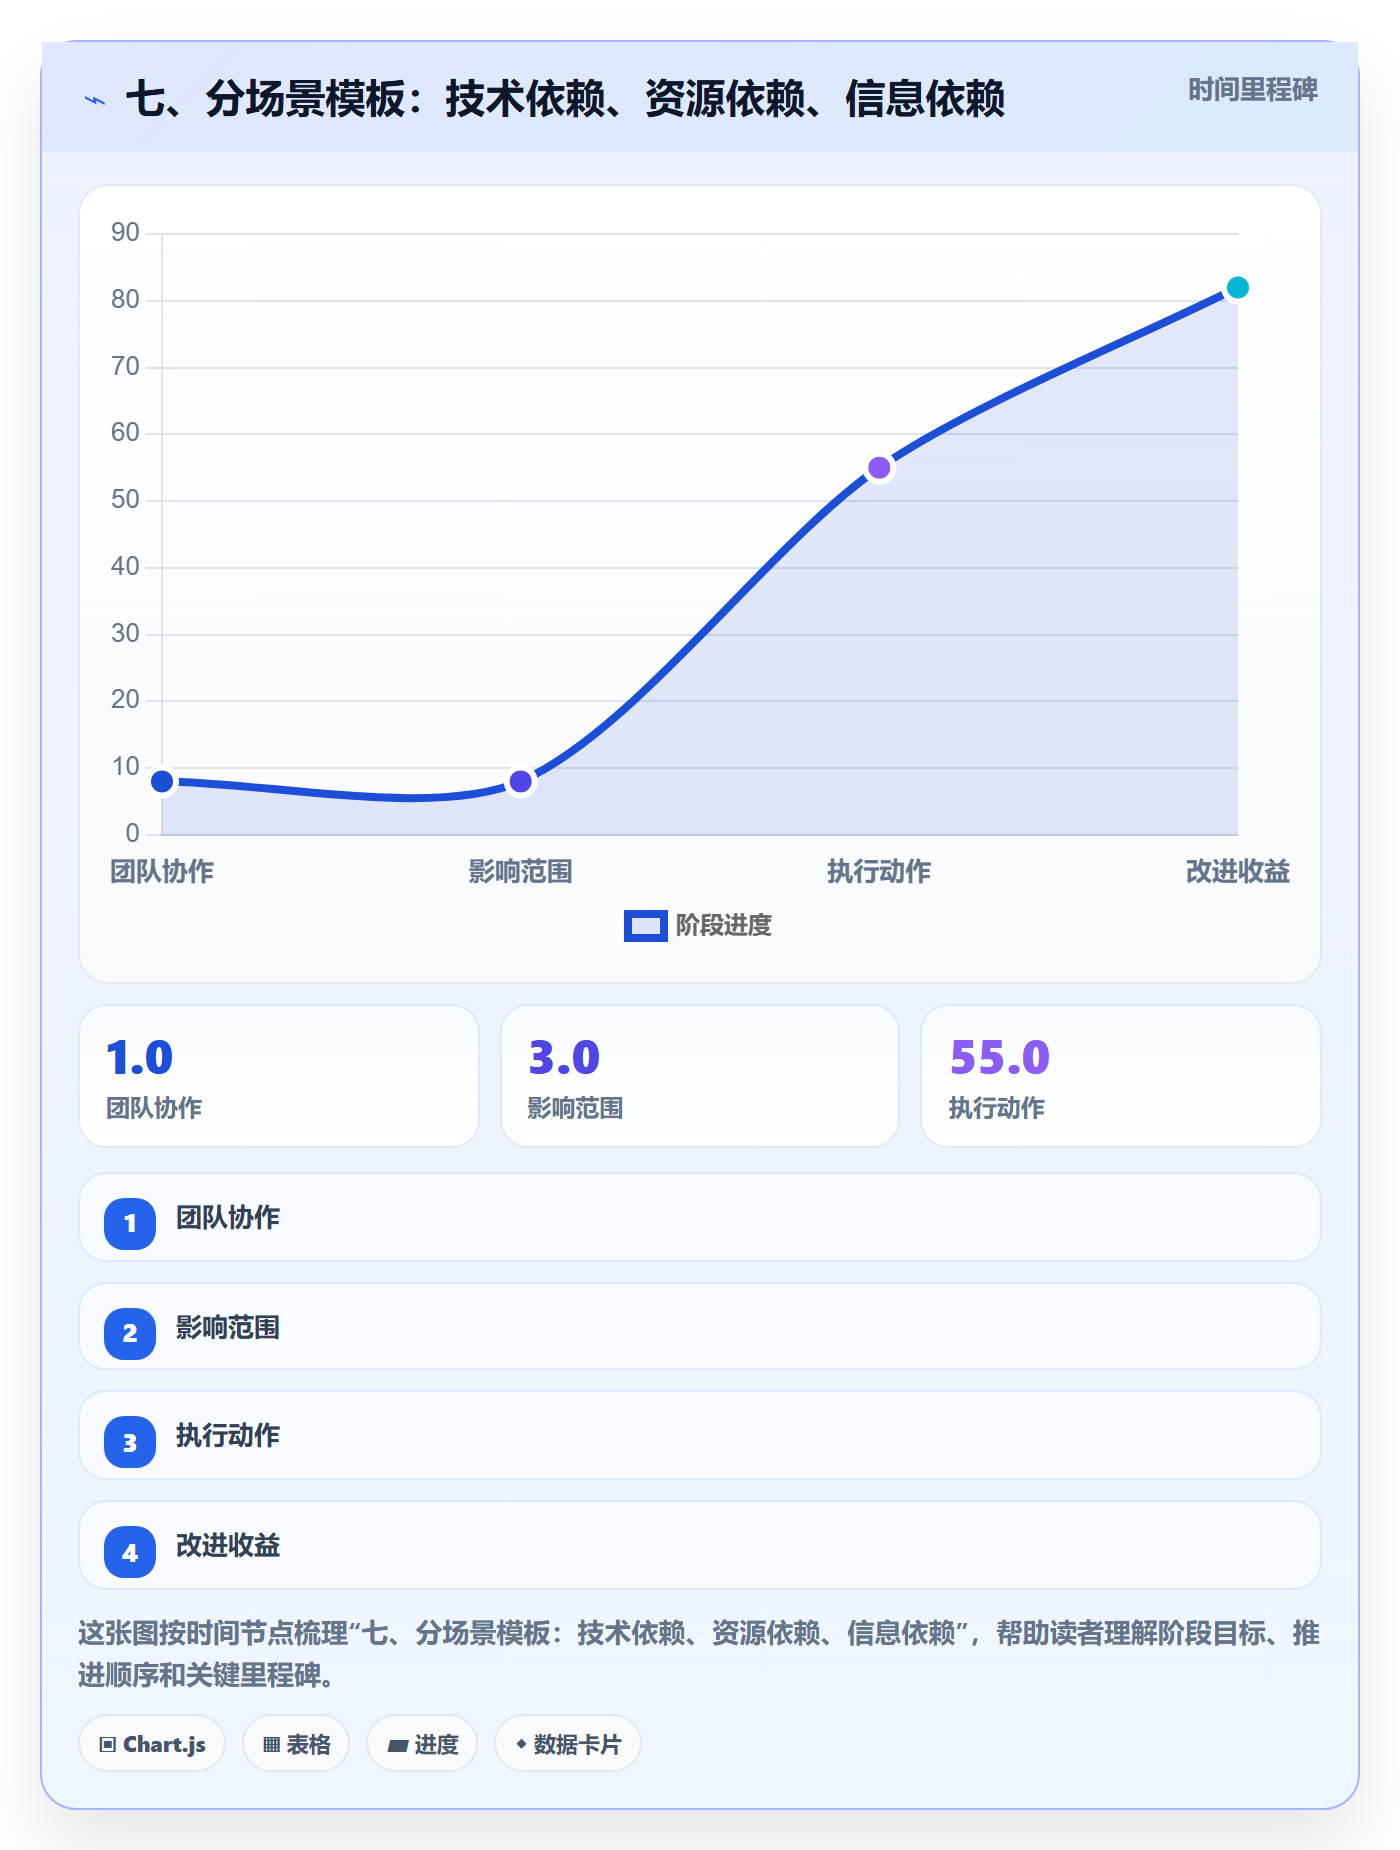Image resolution: width=1400 pixels, height=1850 pixels.
Task: Select the cyan data point above 改进收益
Action: tap(1237, 288)
